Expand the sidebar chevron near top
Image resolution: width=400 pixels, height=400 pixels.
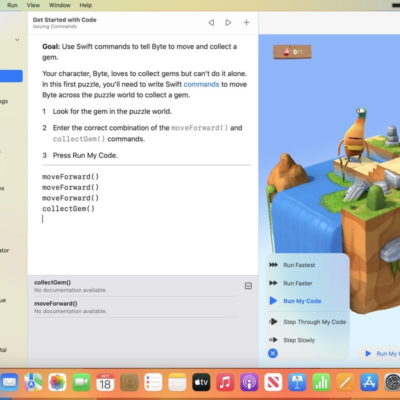coord(17,40)
